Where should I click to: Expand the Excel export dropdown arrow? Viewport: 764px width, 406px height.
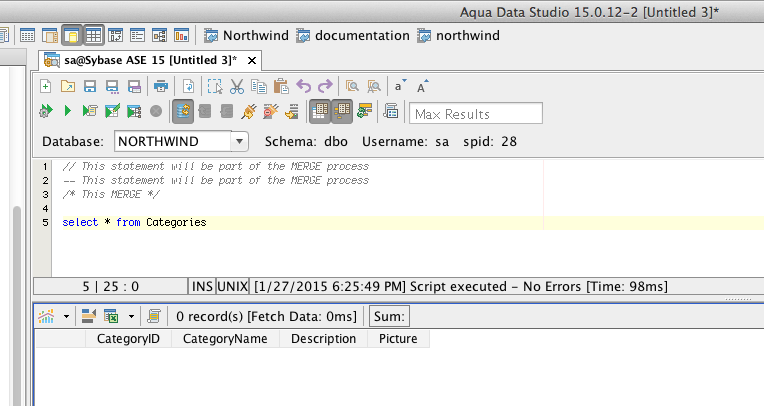click(132, 316)
